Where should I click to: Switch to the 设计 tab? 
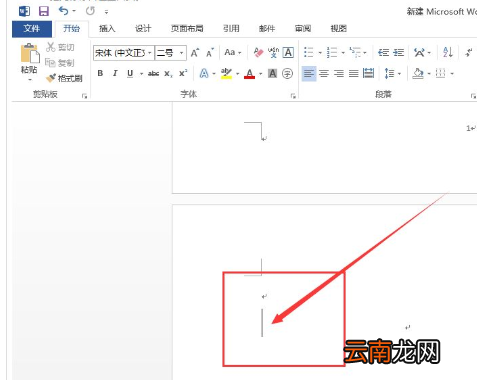coord(143,29)
